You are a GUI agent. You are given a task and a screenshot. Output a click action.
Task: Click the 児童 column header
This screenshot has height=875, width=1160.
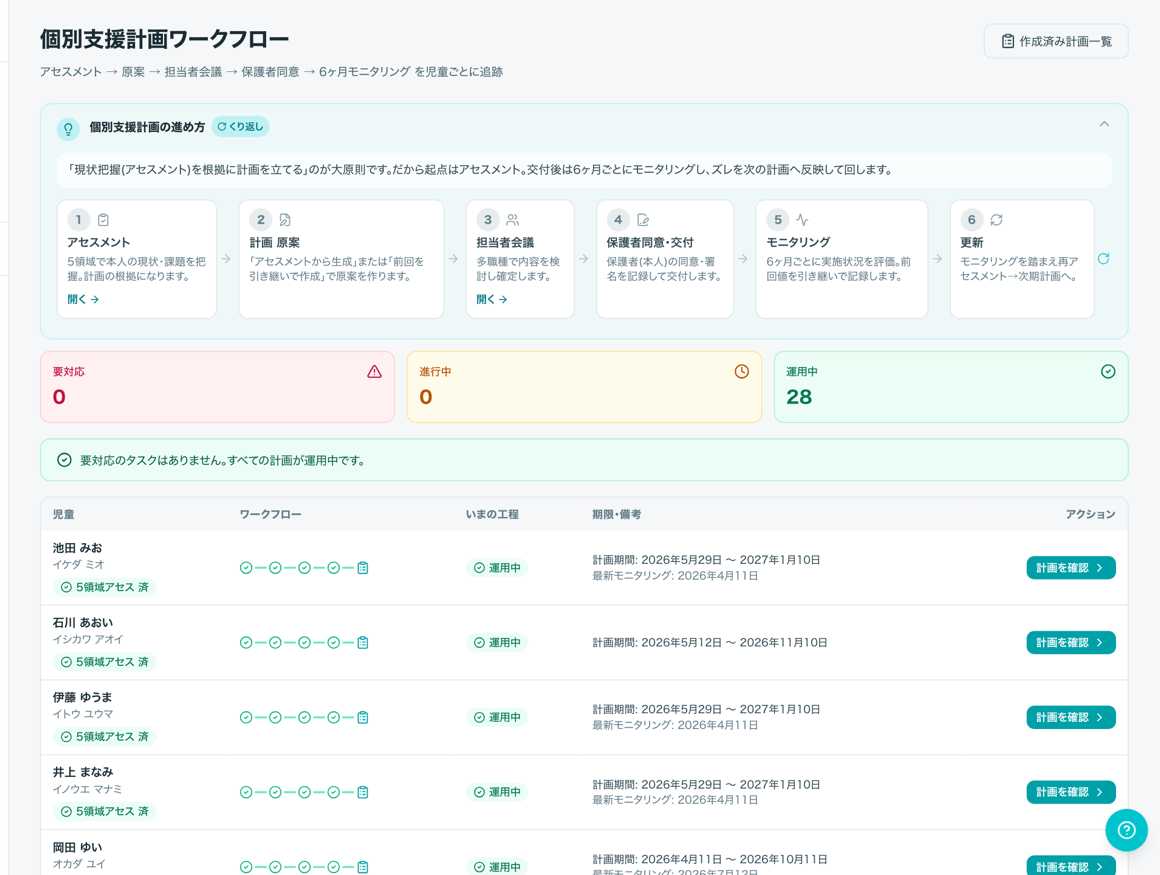tap(64, 514)
